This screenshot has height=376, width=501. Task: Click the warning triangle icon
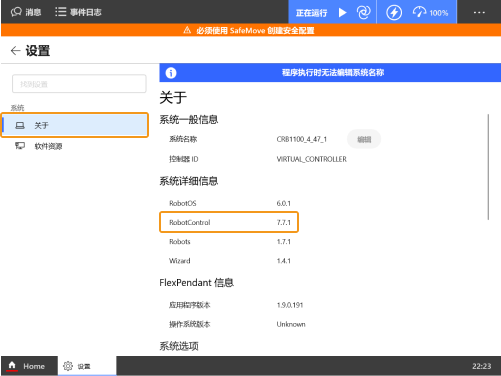point(187,30)
